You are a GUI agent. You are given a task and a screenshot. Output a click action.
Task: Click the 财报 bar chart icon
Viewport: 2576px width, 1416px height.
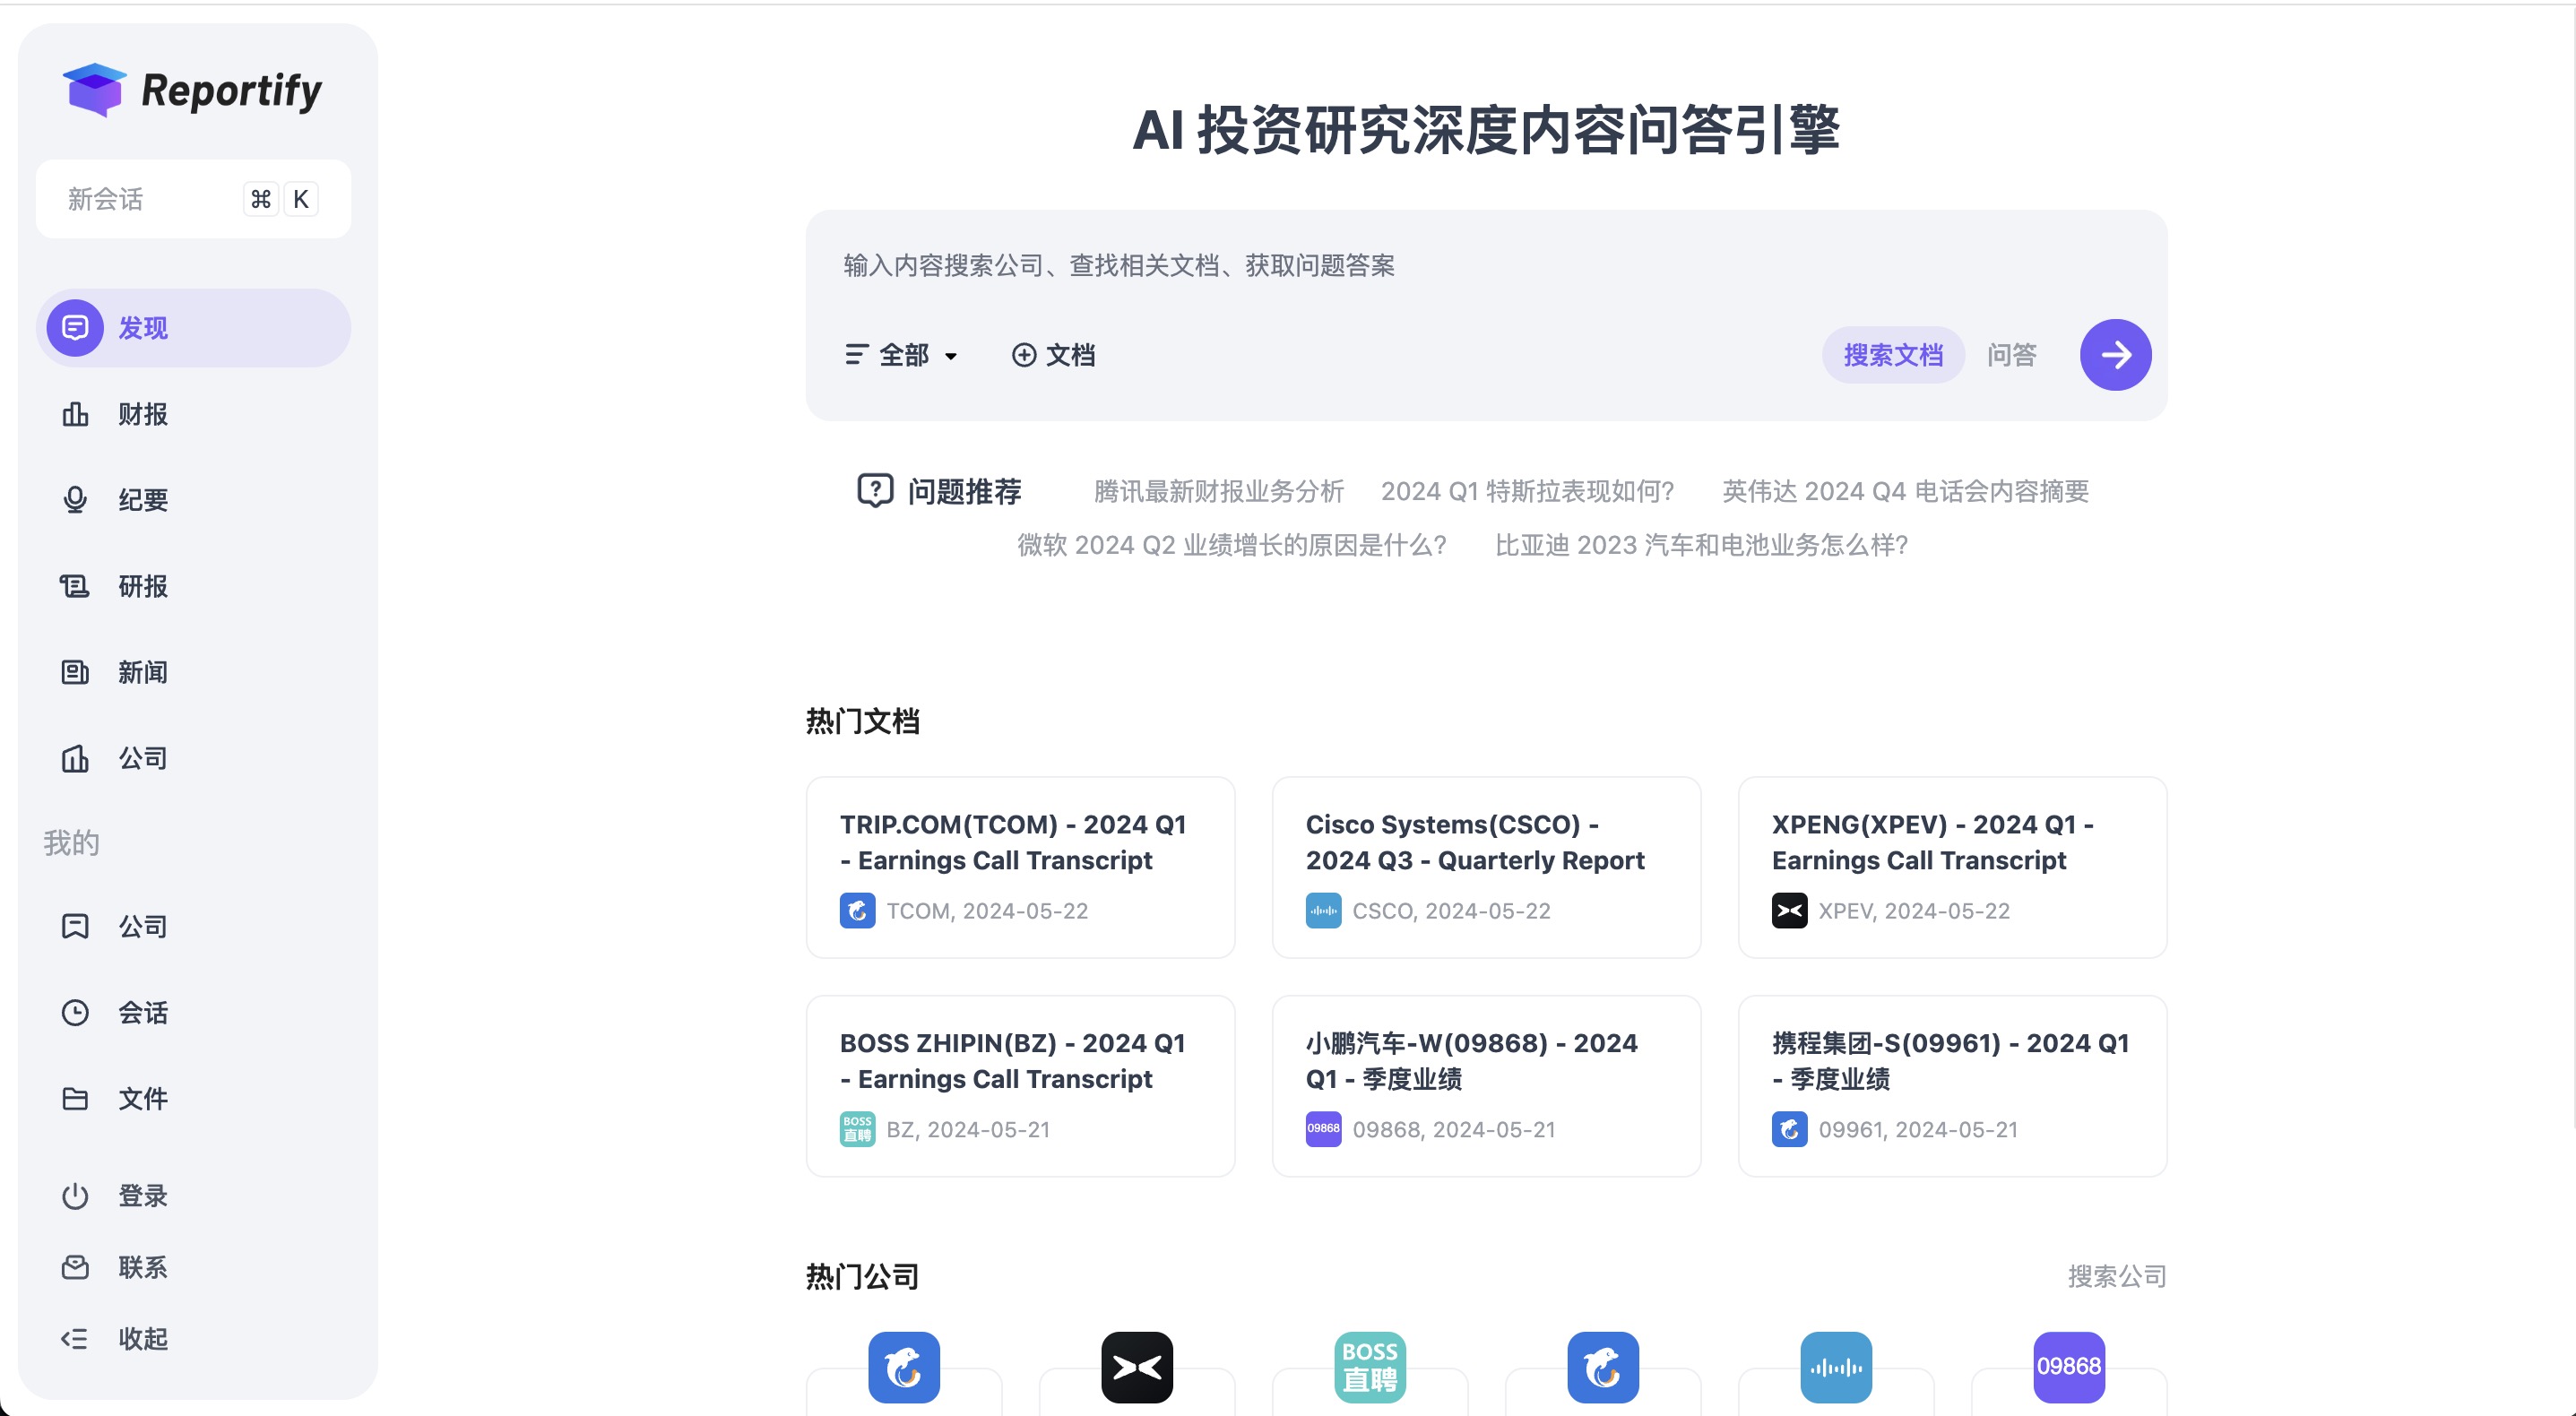click(75, 414)
